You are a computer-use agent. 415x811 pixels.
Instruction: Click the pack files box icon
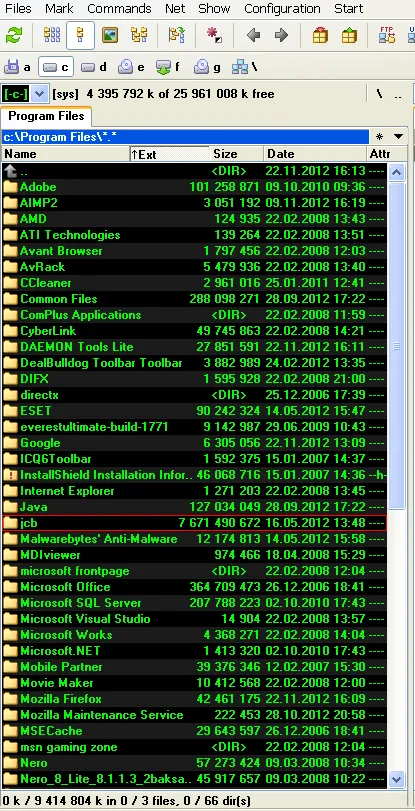(320, 35)
